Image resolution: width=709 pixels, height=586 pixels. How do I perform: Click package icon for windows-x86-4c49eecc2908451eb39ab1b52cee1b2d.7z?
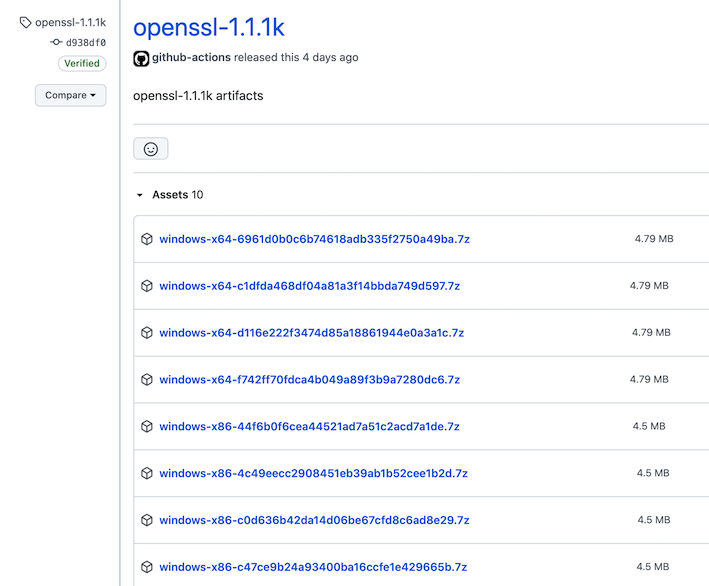point(147,473)
